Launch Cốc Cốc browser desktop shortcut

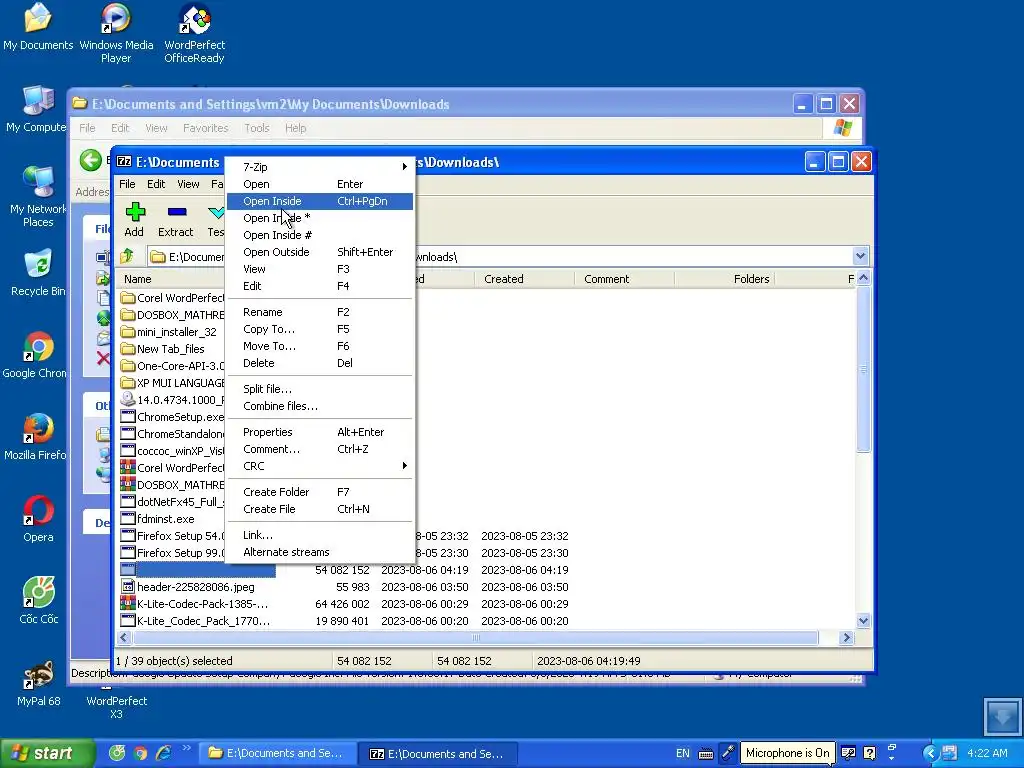click(39, 601)
